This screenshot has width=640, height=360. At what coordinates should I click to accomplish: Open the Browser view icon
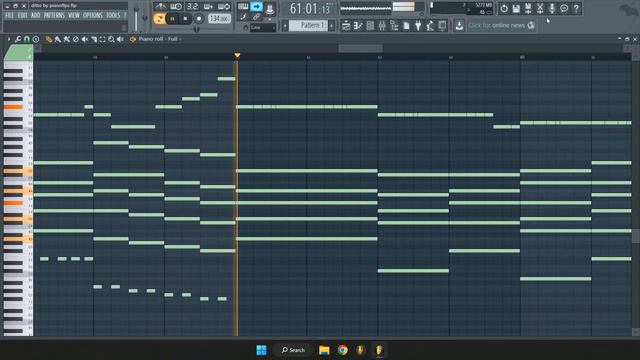coord(394,26)
